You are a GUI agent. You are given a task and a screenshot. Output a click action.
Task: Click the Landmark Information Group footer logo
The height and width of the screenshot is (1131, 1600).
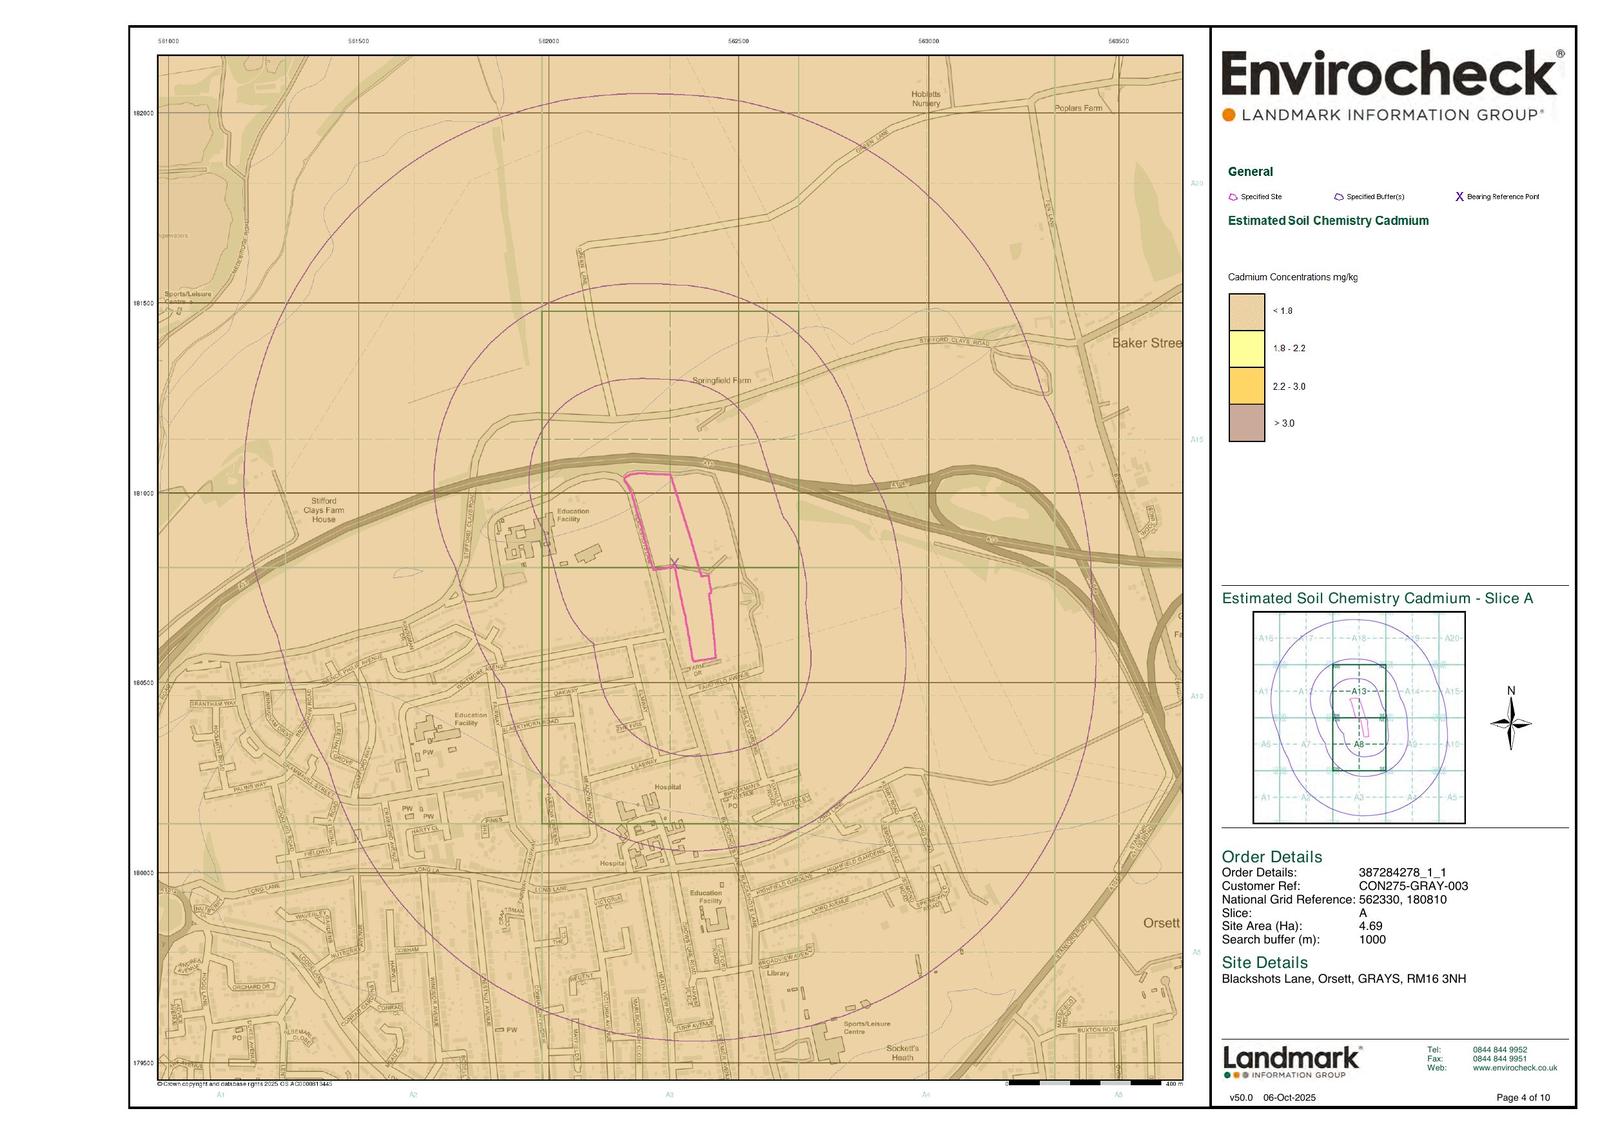click(1291, 1061)
